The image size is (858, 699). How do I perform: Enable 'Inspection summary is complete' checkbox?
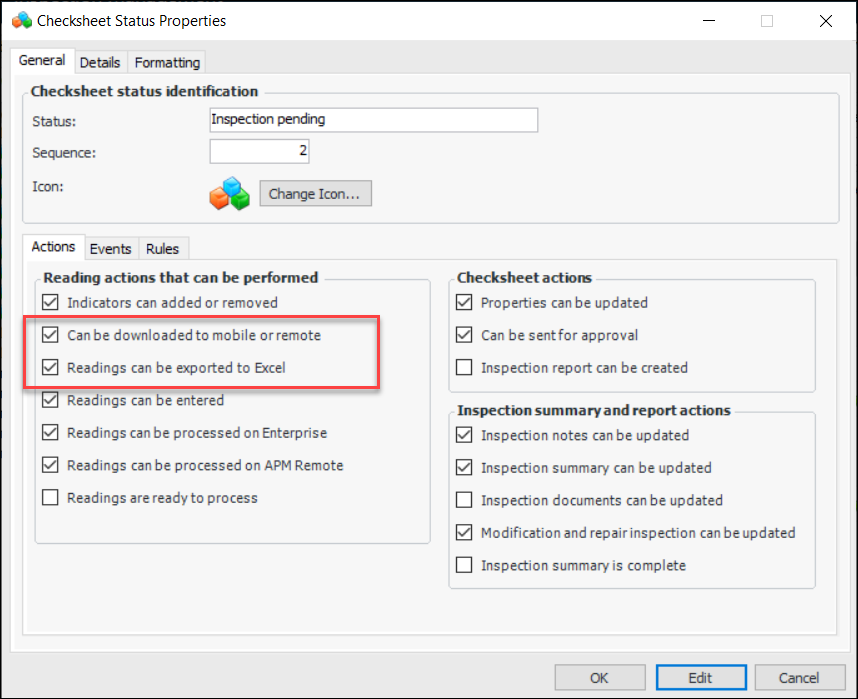(x=464, y=566)
